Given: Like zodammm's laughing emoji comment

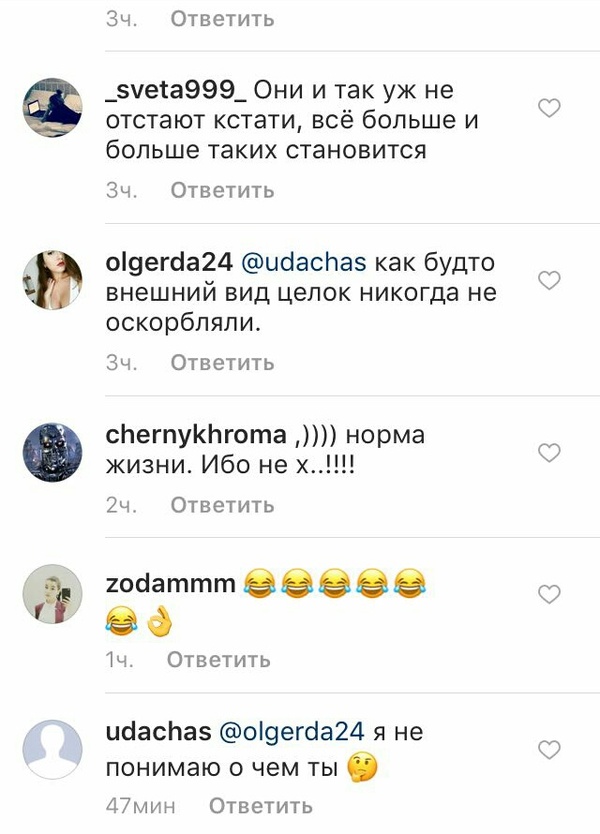Looking at the screenshot, I should (x=549, y=594).
